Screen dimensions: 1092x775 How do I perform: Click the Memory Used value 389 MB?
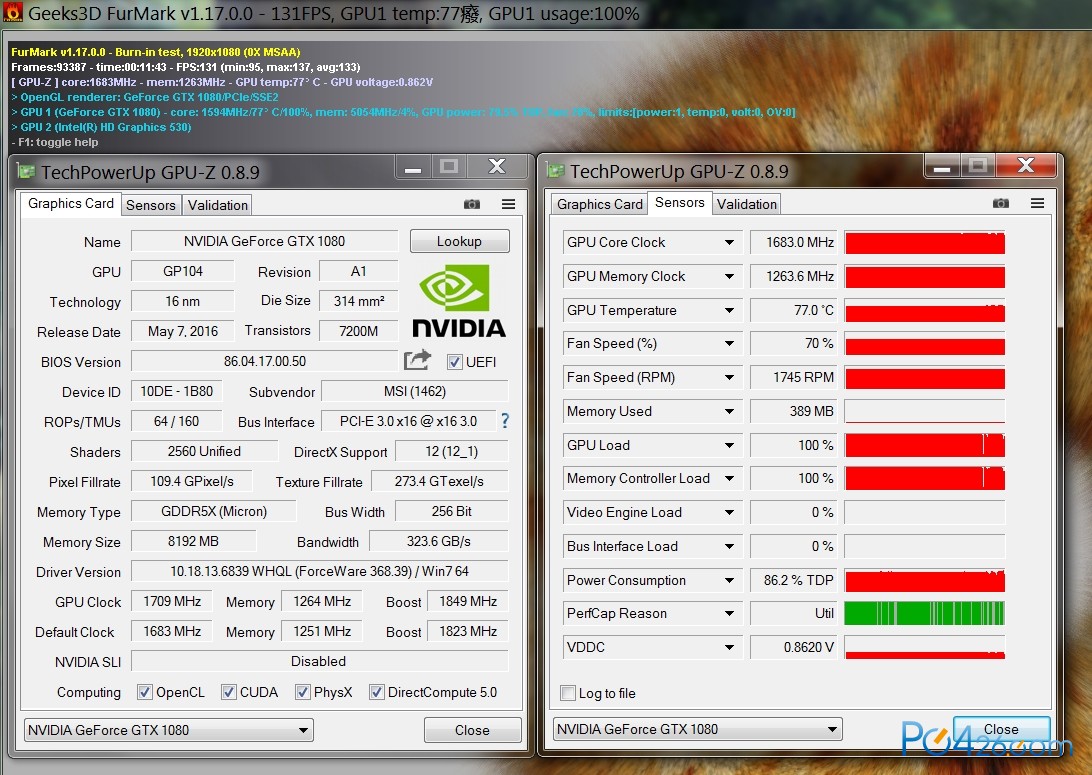coord(794,412)
